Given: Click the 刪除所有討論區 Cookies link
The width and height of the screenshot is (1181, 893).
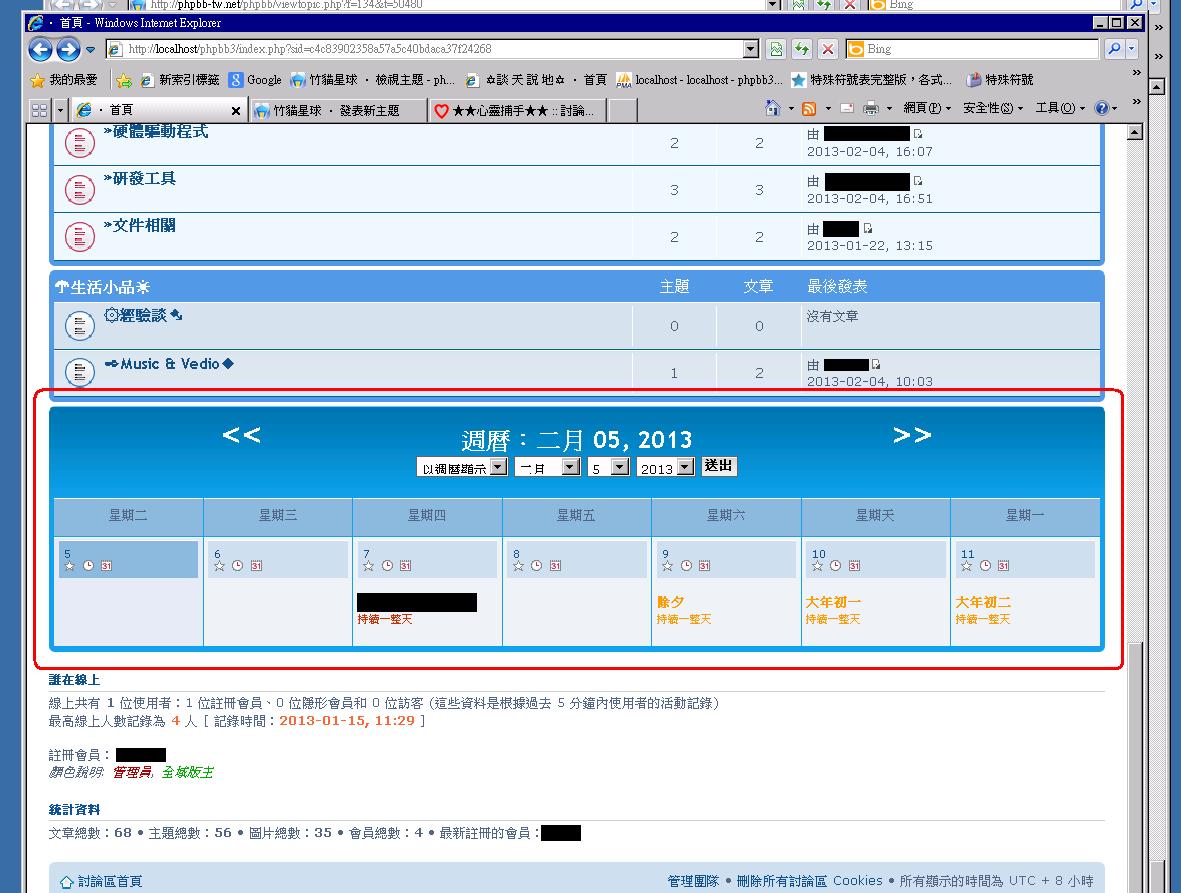Looking at the screenshot, I should [809, 881].
